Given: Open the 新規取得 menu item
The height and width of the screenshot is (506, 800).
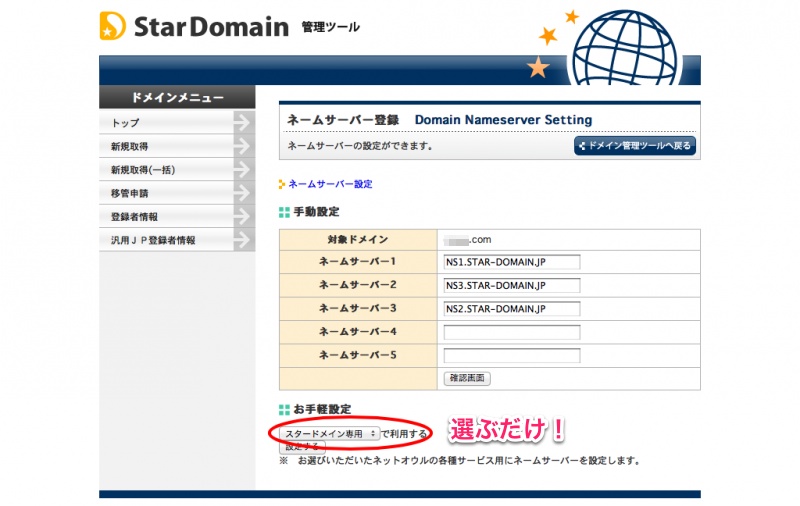Looking at the screenshot, I should point(177,146).
